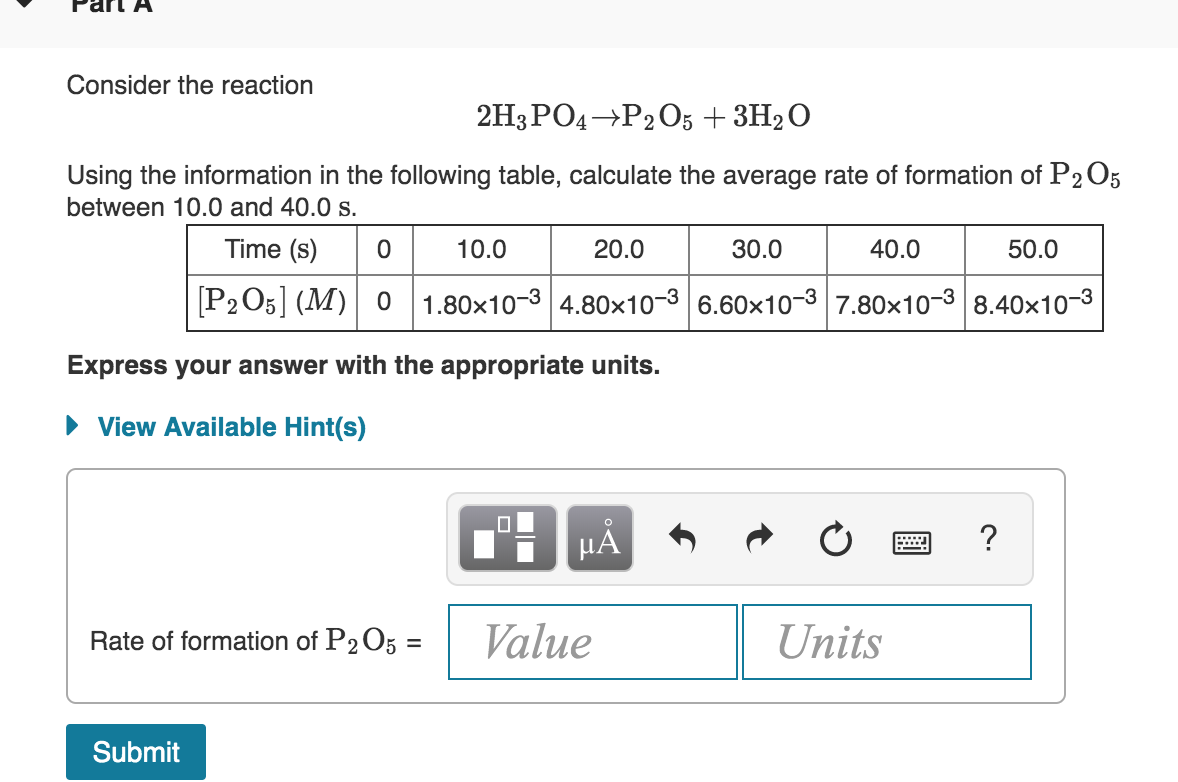Open the μÅ units symbol tool
Viewport: 1178px width, 782px height.
tap(599, 538)
